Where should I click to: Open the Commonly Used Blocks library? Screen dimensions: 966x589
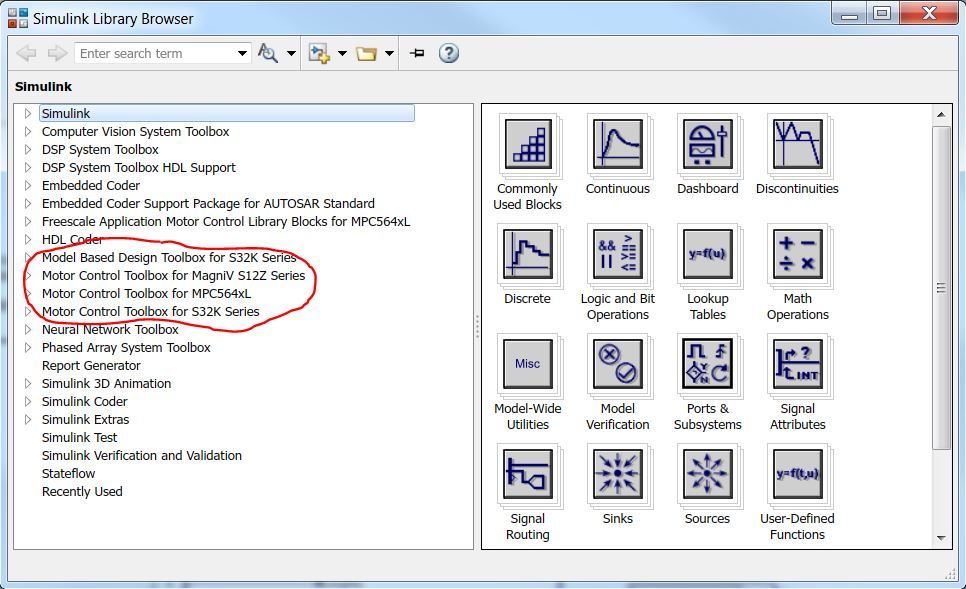coord(528,144)
